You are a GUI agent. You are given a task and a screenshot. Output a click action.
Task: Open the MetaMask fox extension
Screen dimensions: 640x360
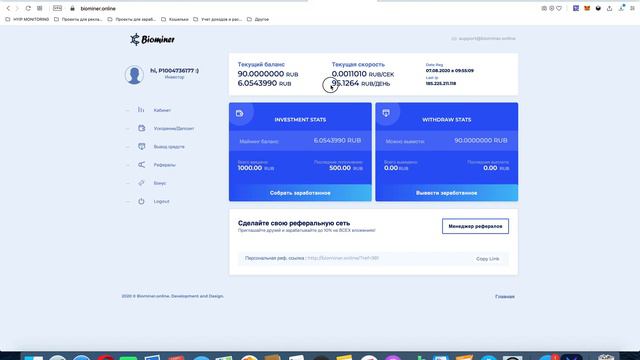coord(587,8)
